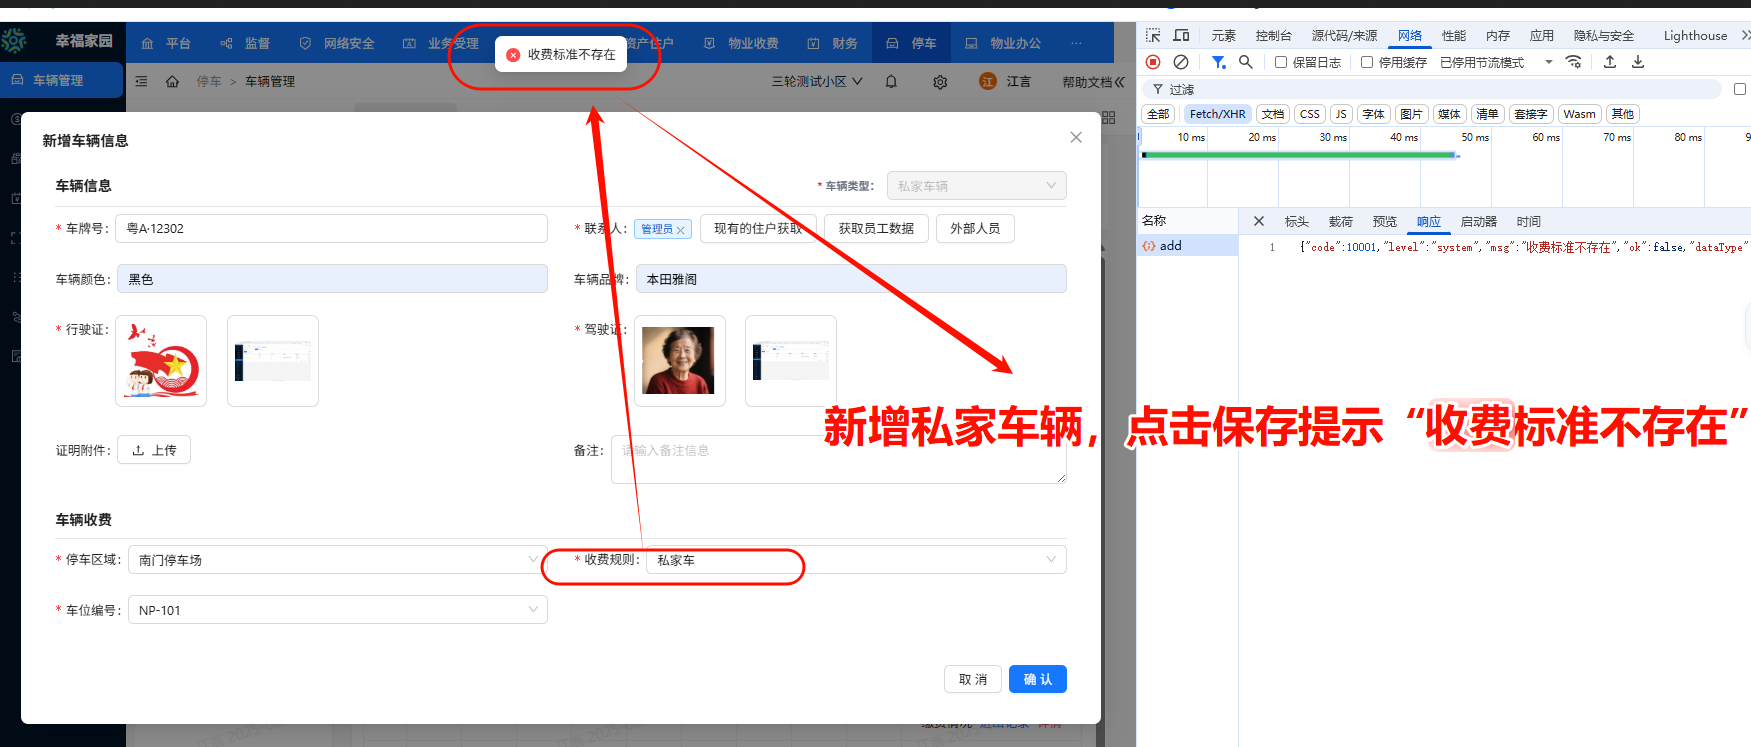Switch to the 控制台 DevTools tab
1751x747 pixels.
tap(1274, 35)
